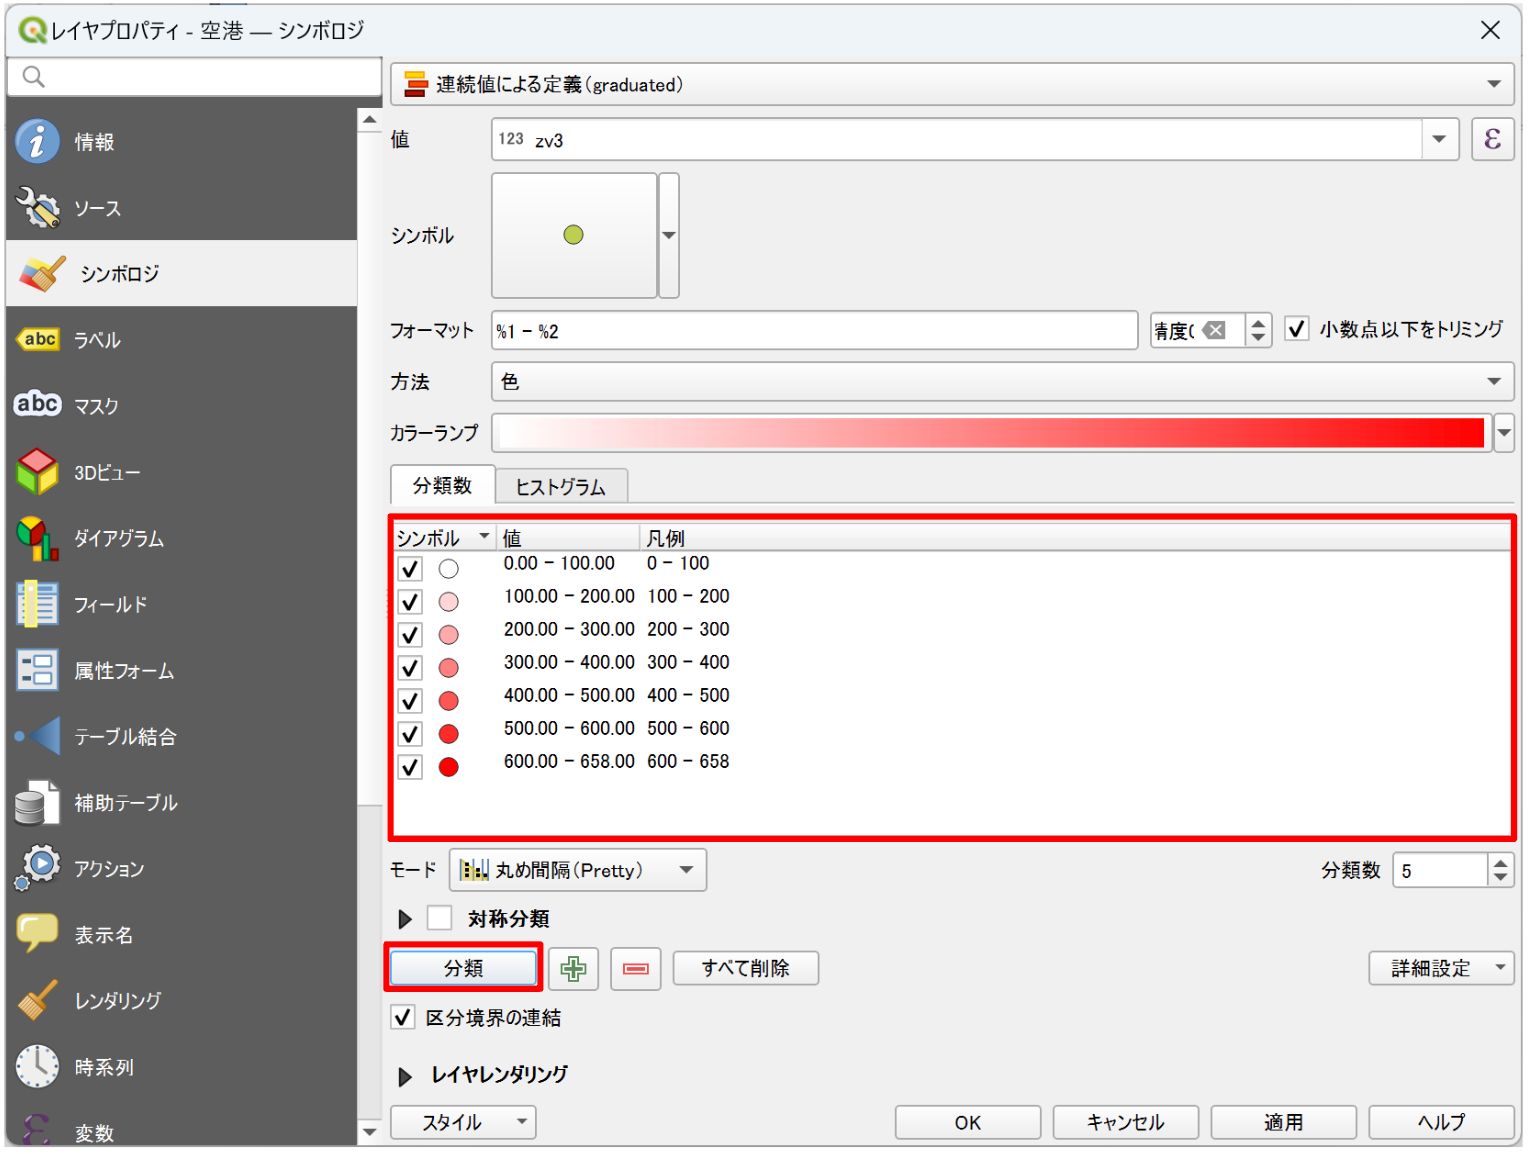Click the フォーマット %1 - %2 input field
This screenshot has height=1154, width=1530.
tap(814, 330)
